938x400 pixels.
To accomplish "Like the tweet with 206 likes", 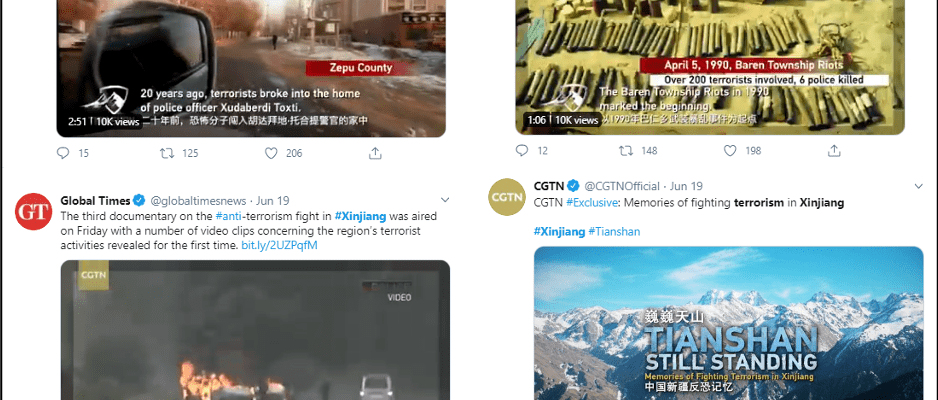I will 271,153.
